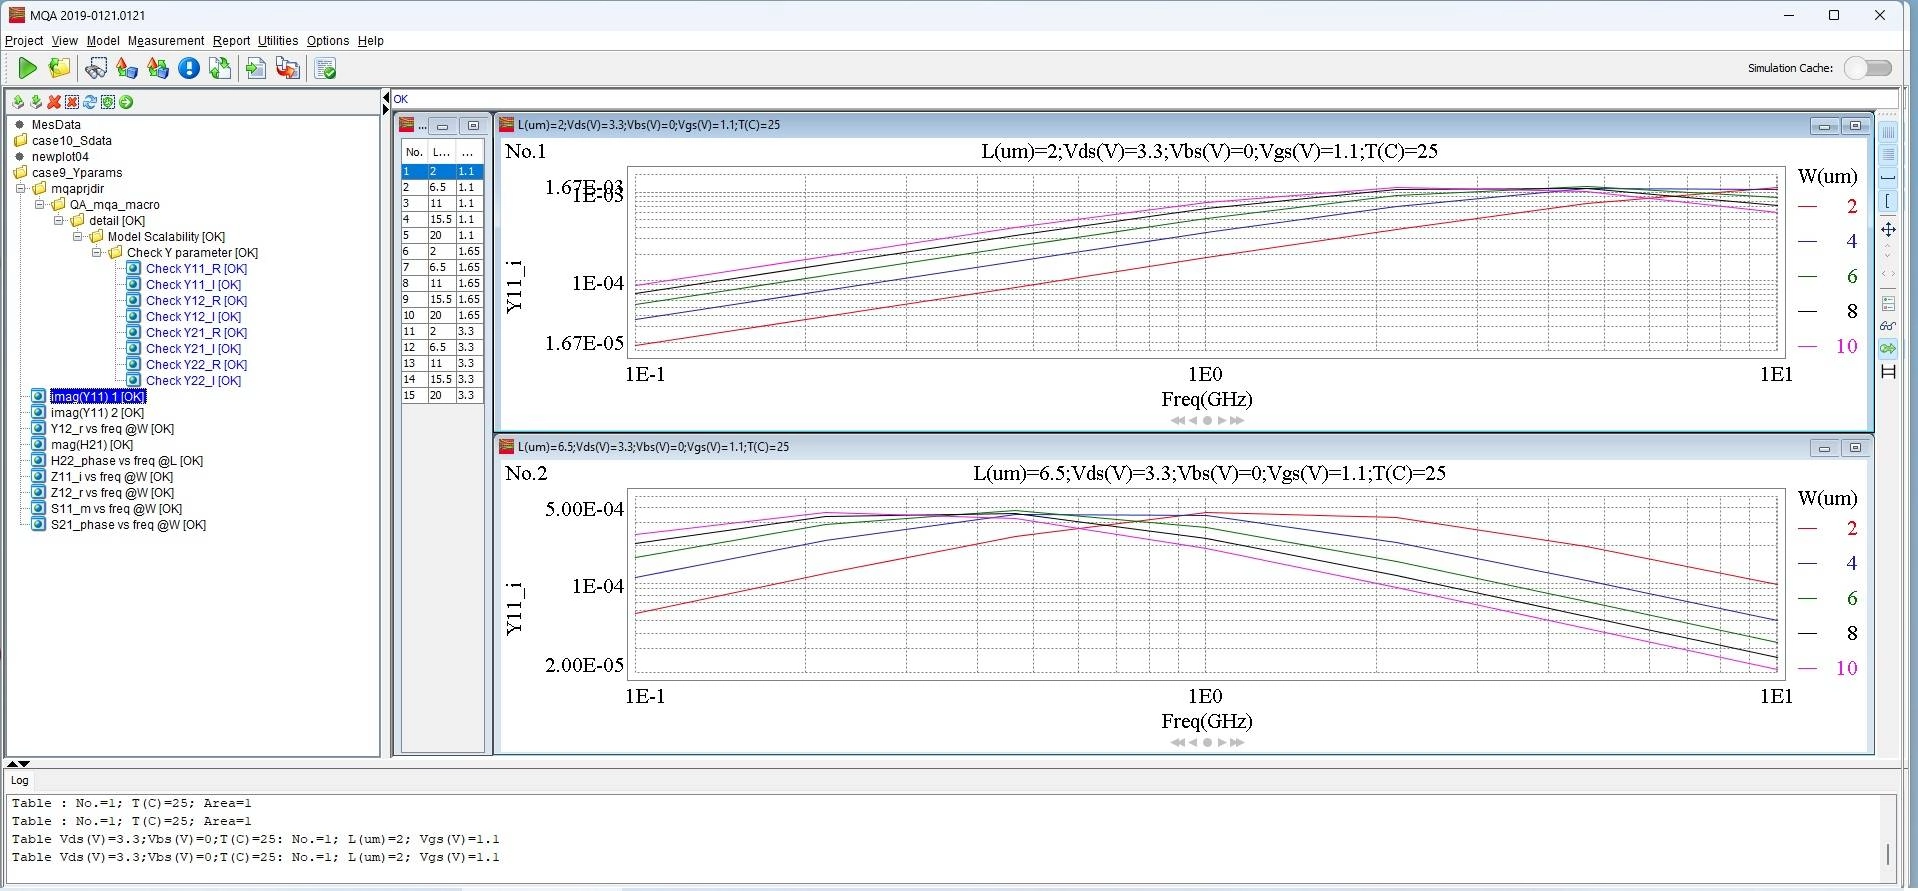The image size is (1918, 891).
Task: Click the magenta W=10 legend entry in plot No.1
Action: click(1828, 346)
